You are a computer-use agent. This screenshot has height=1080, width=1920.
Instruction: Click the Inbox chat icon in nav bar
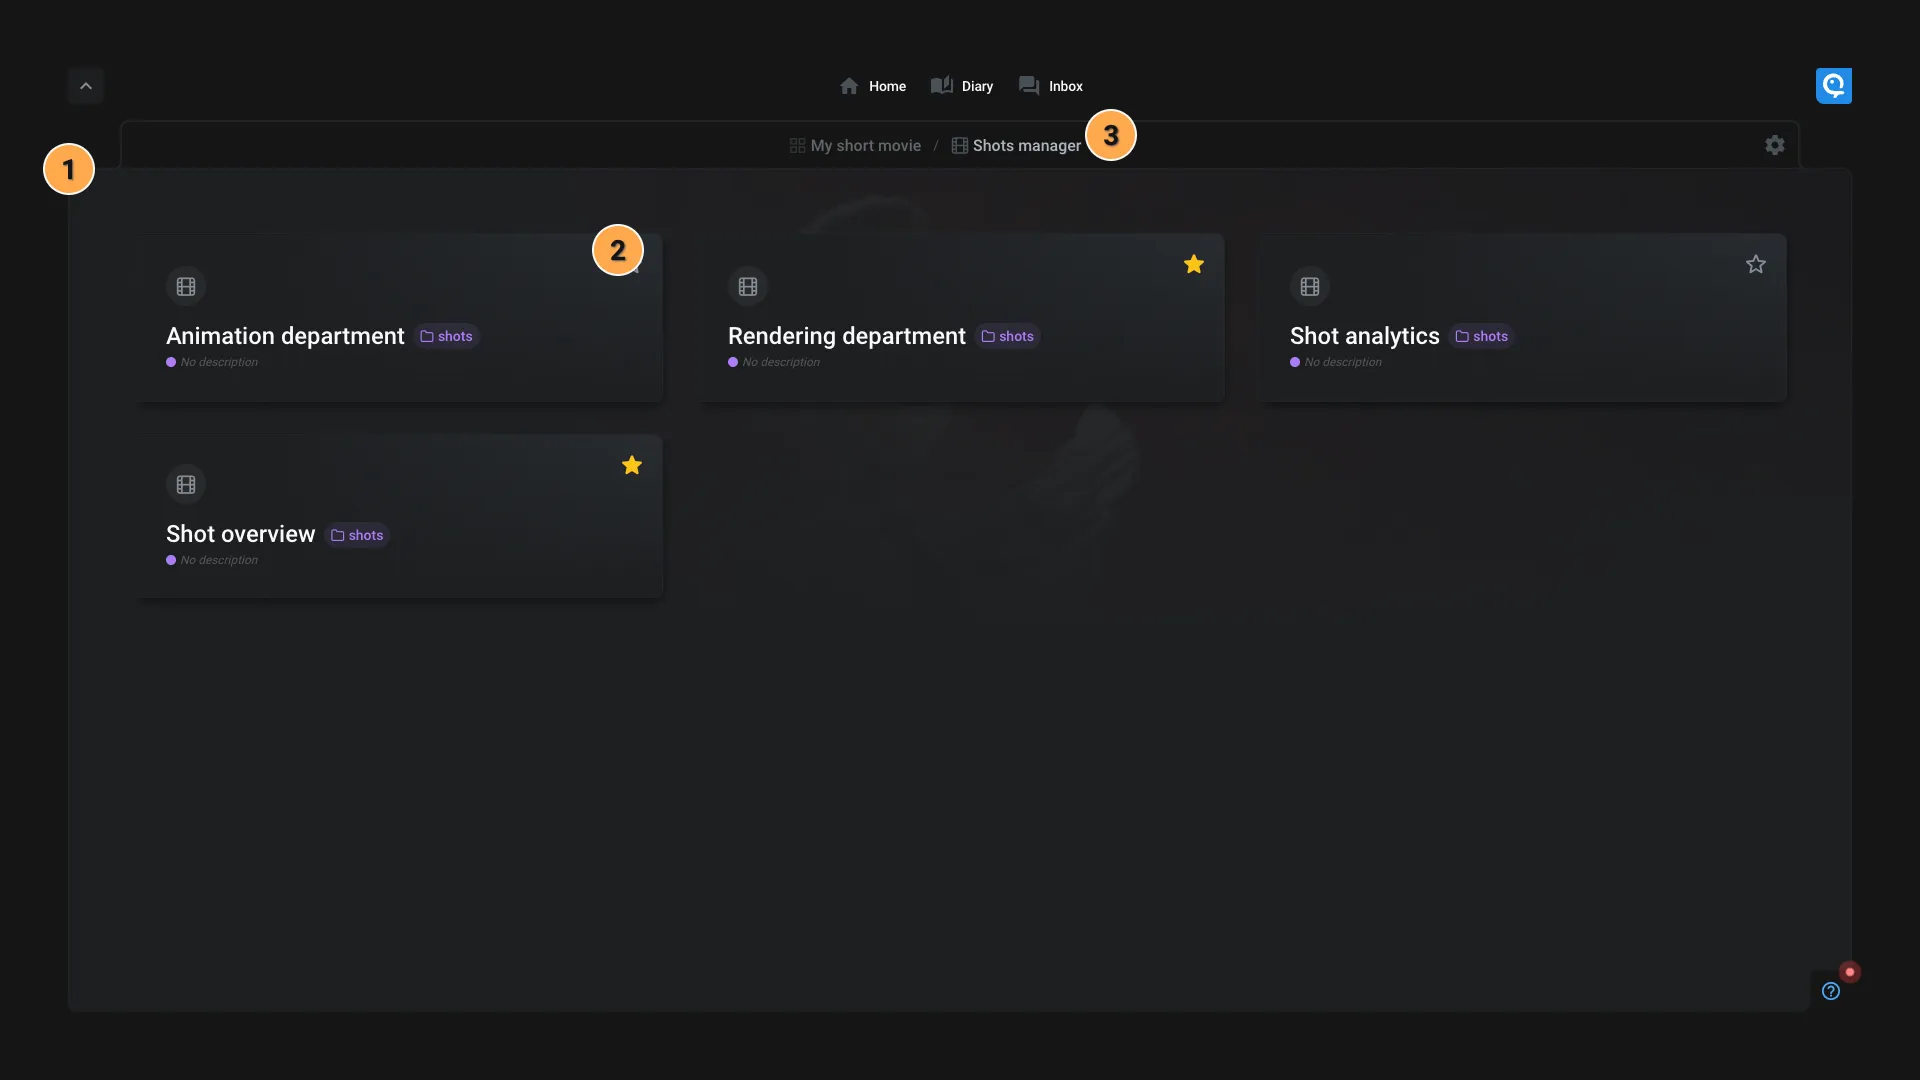pos(1029,84)
